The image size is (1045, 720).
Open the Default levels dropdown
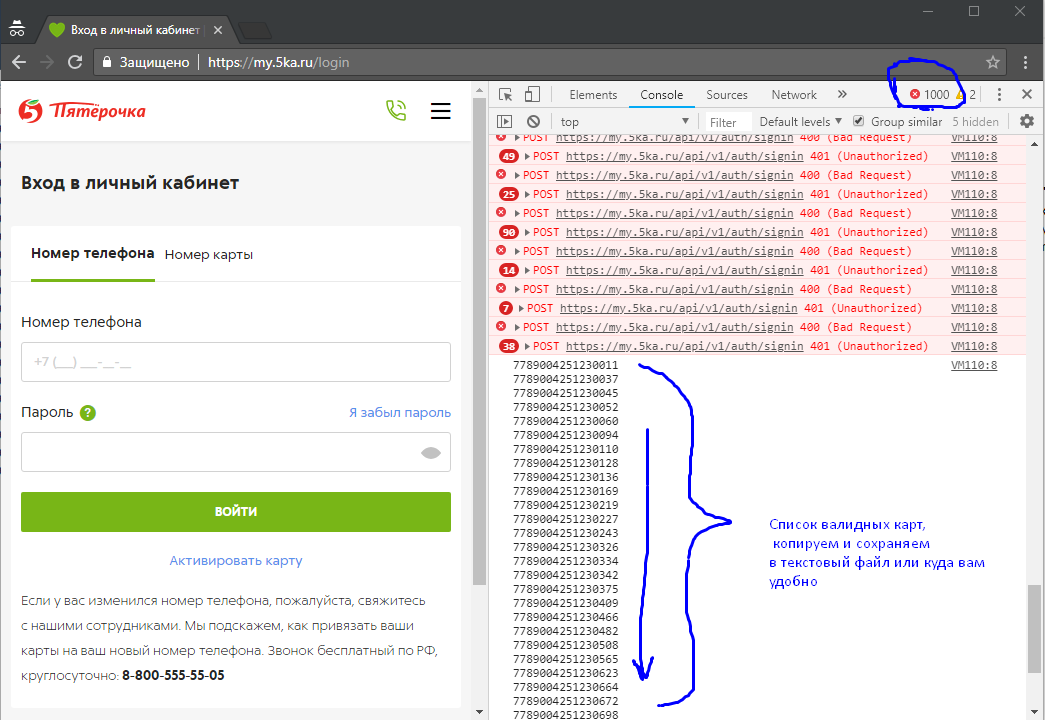point(800,121)
